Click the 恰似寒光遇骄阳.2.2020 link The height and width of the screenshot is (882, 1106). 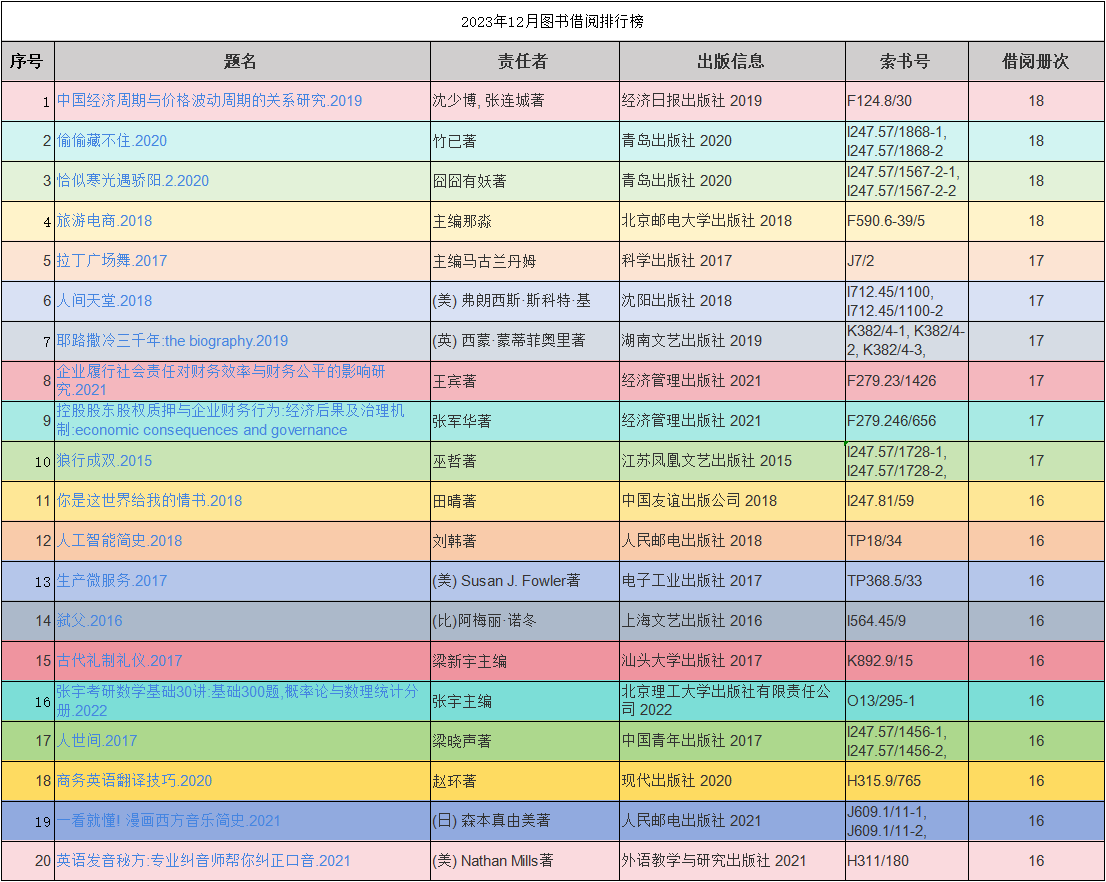point(133,181)
